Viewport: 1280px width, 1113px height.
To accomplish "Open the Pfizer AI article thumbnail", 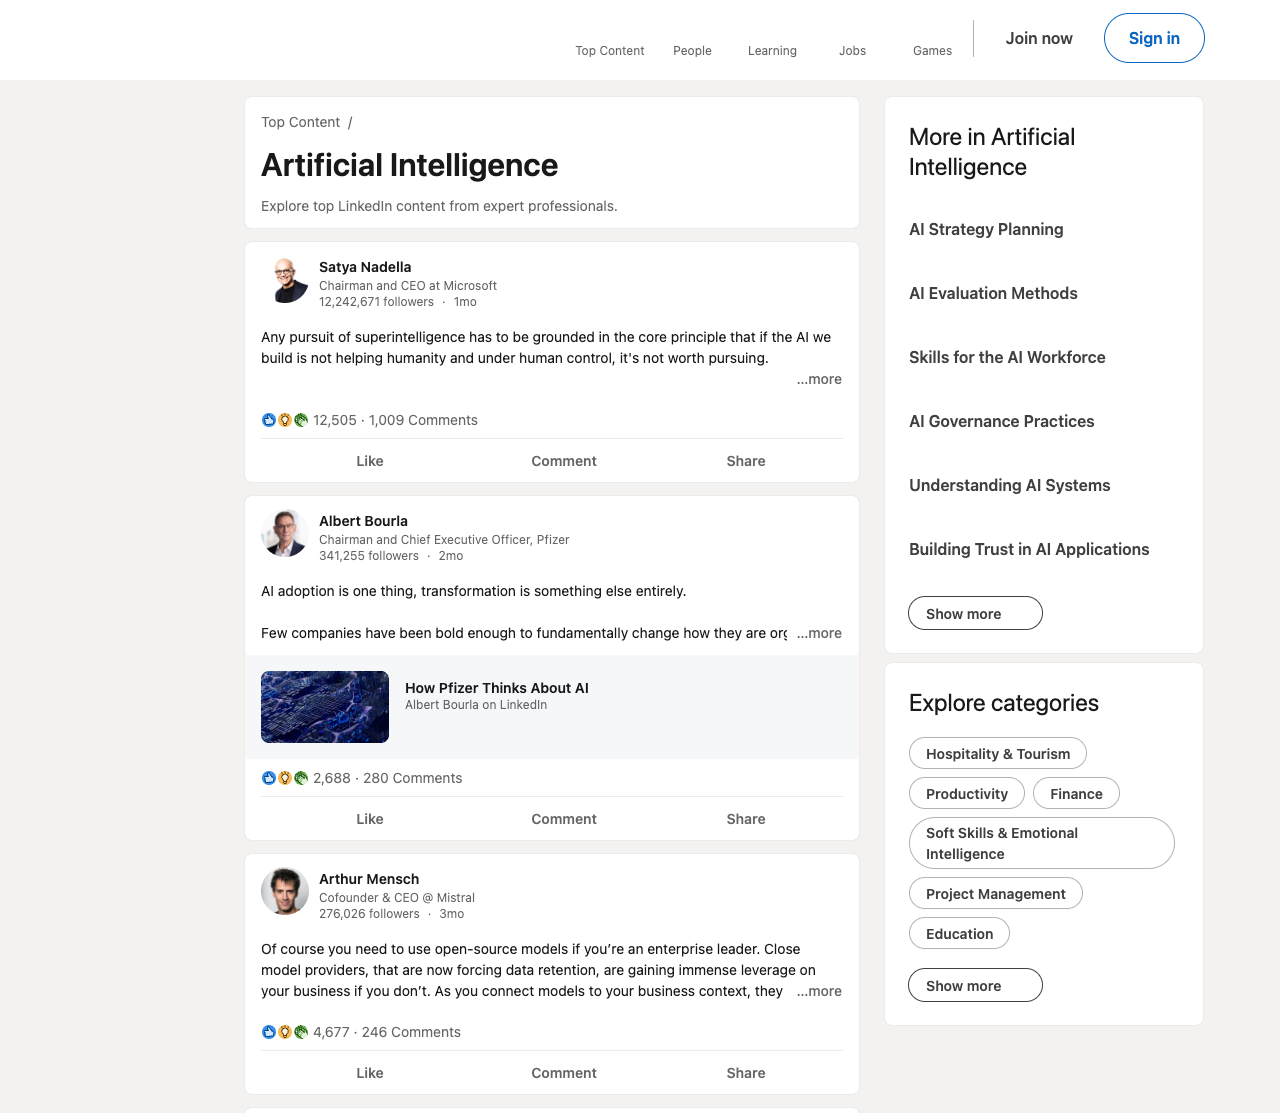I will [x=325, y=707].
